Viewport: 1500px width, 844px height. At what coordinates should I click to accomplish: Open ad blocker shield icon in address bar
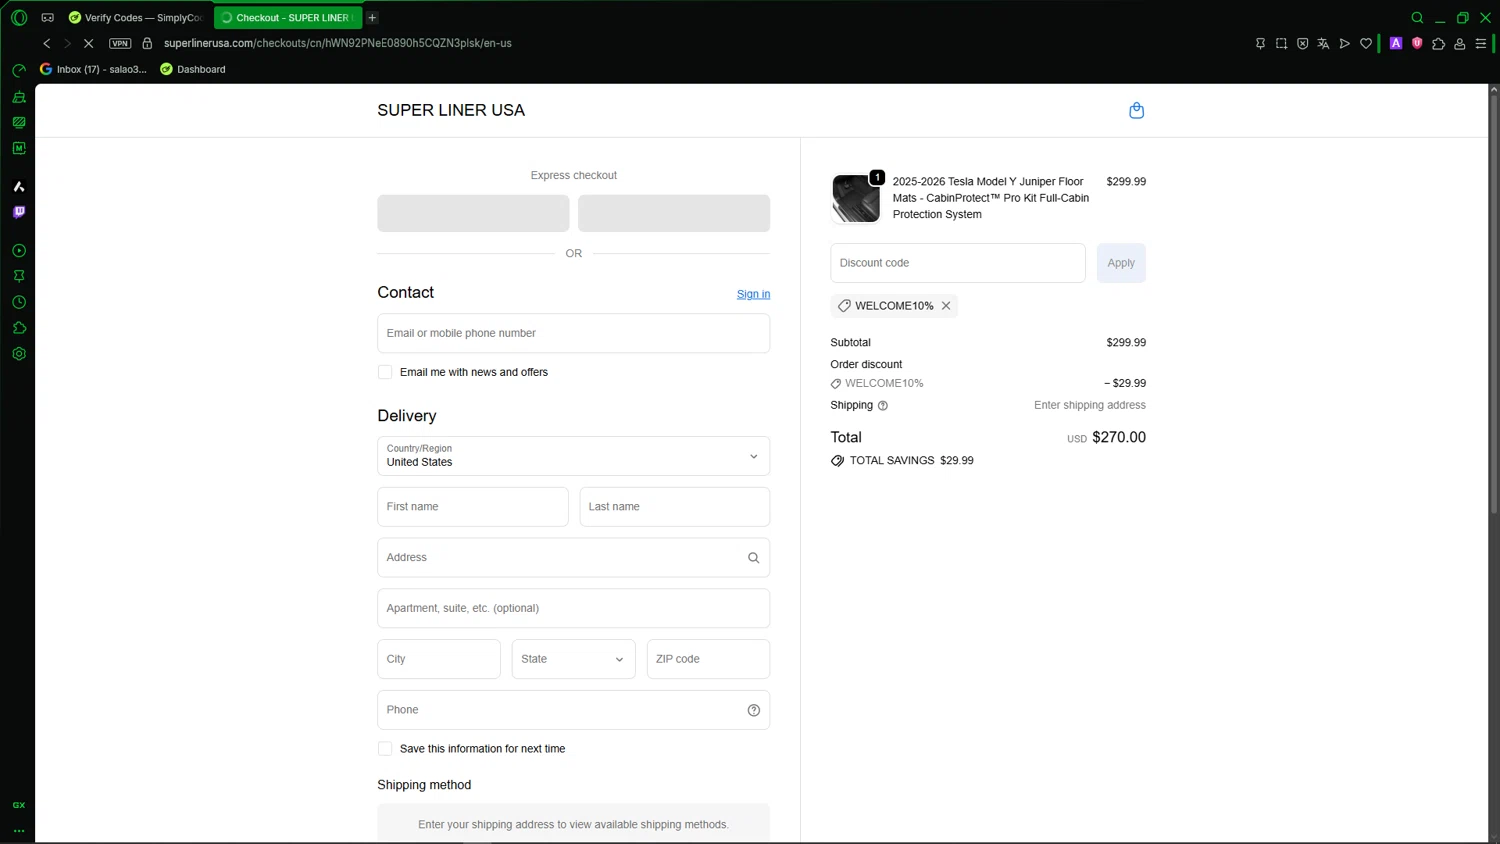tap(1302, 43)
